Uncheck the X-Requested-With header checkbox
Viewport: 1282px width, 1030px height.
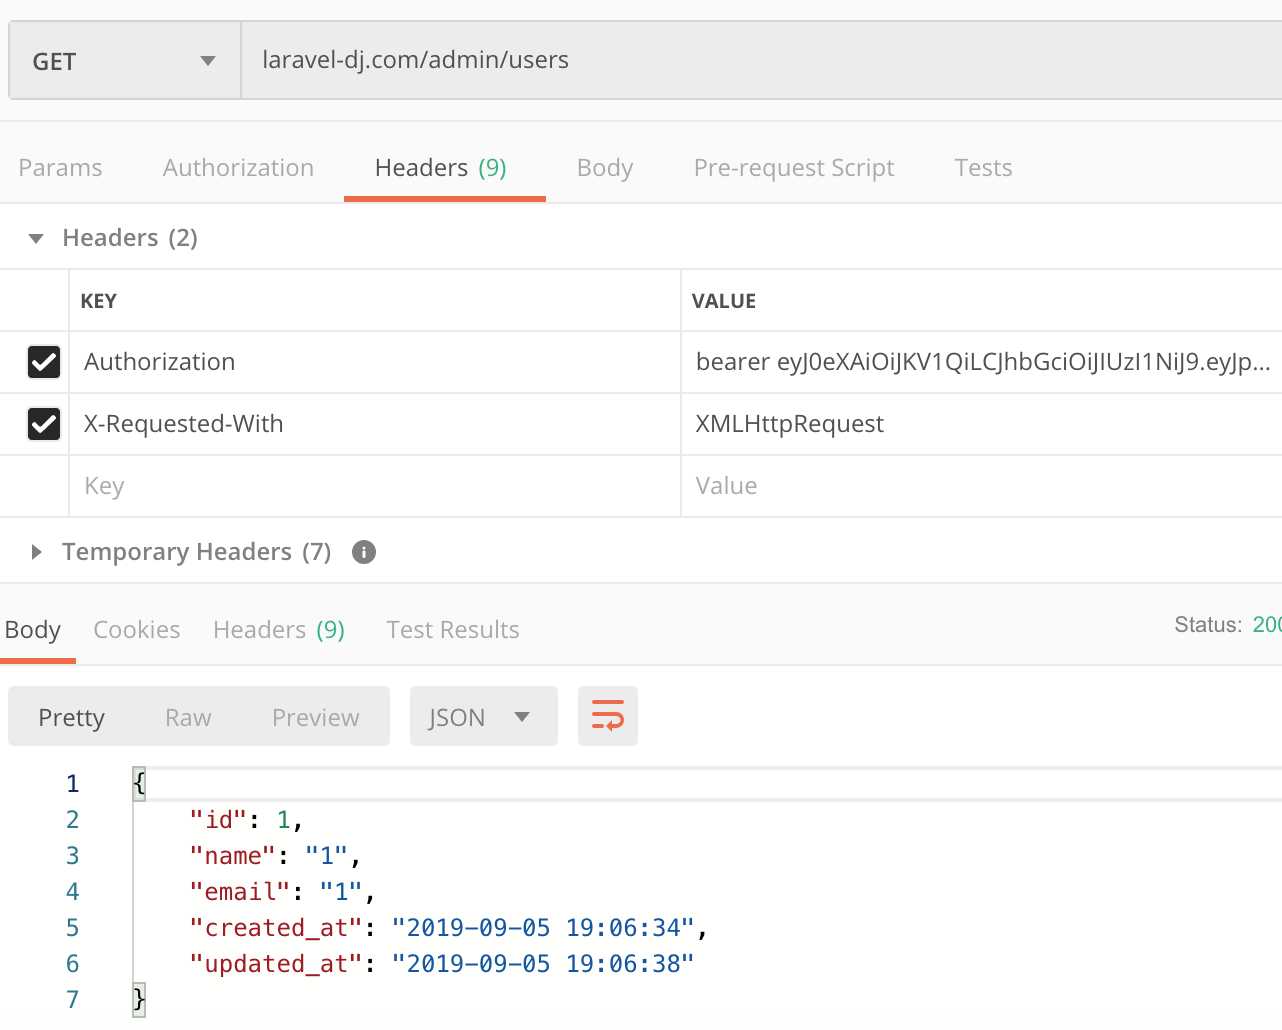[x=44, y=424]
